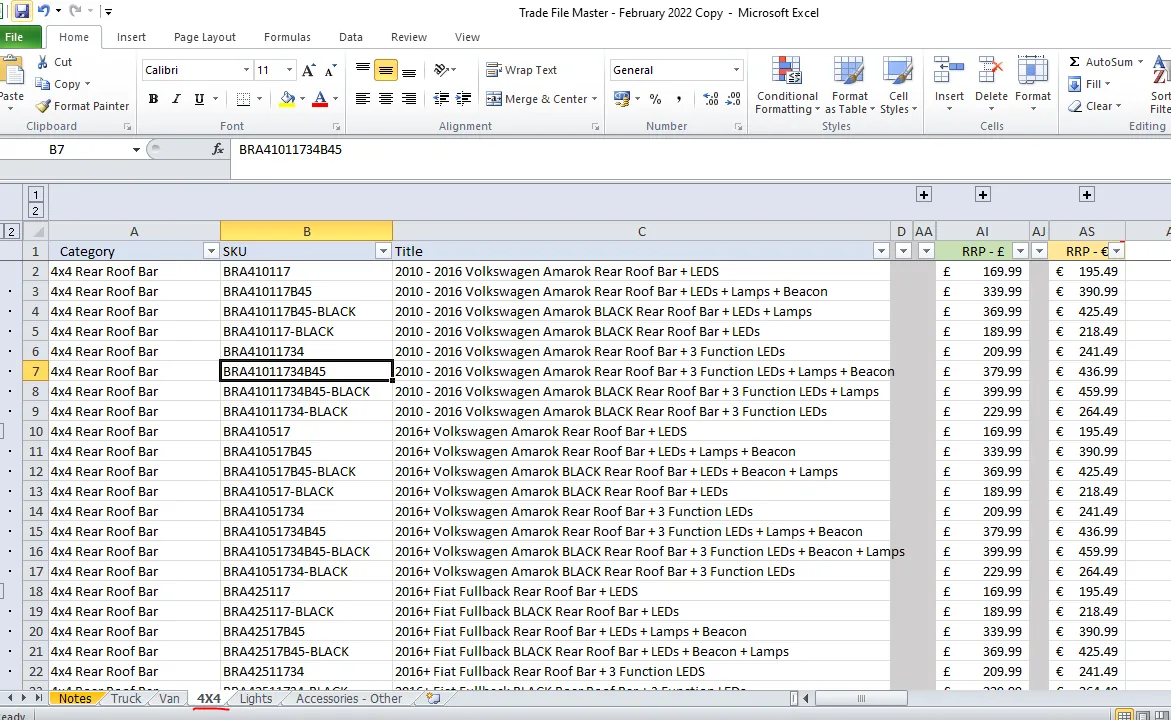This screenshot has width=1171, height=720.
Task: Open the font size dropdown
Action: pos(289,70)
